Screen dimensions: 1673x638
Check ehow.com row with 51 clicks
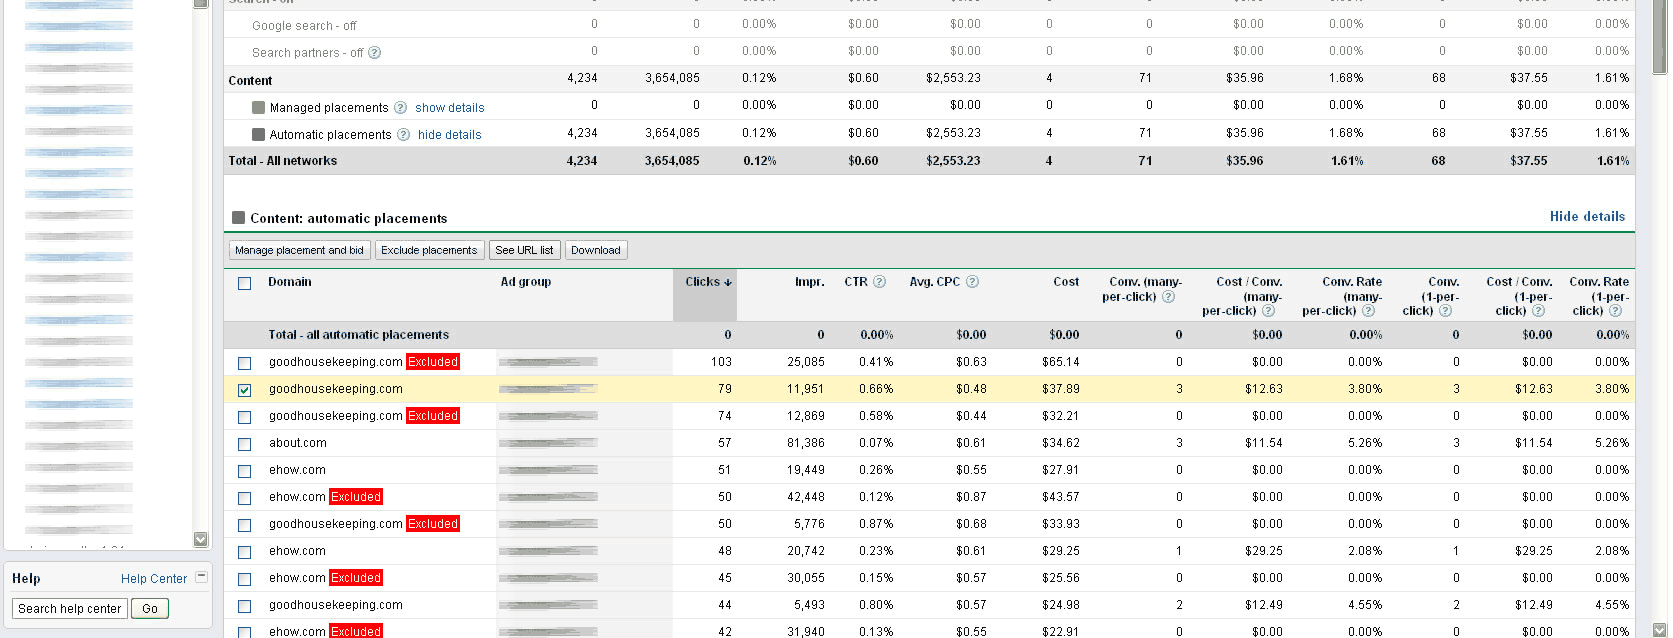pos(244,471)
